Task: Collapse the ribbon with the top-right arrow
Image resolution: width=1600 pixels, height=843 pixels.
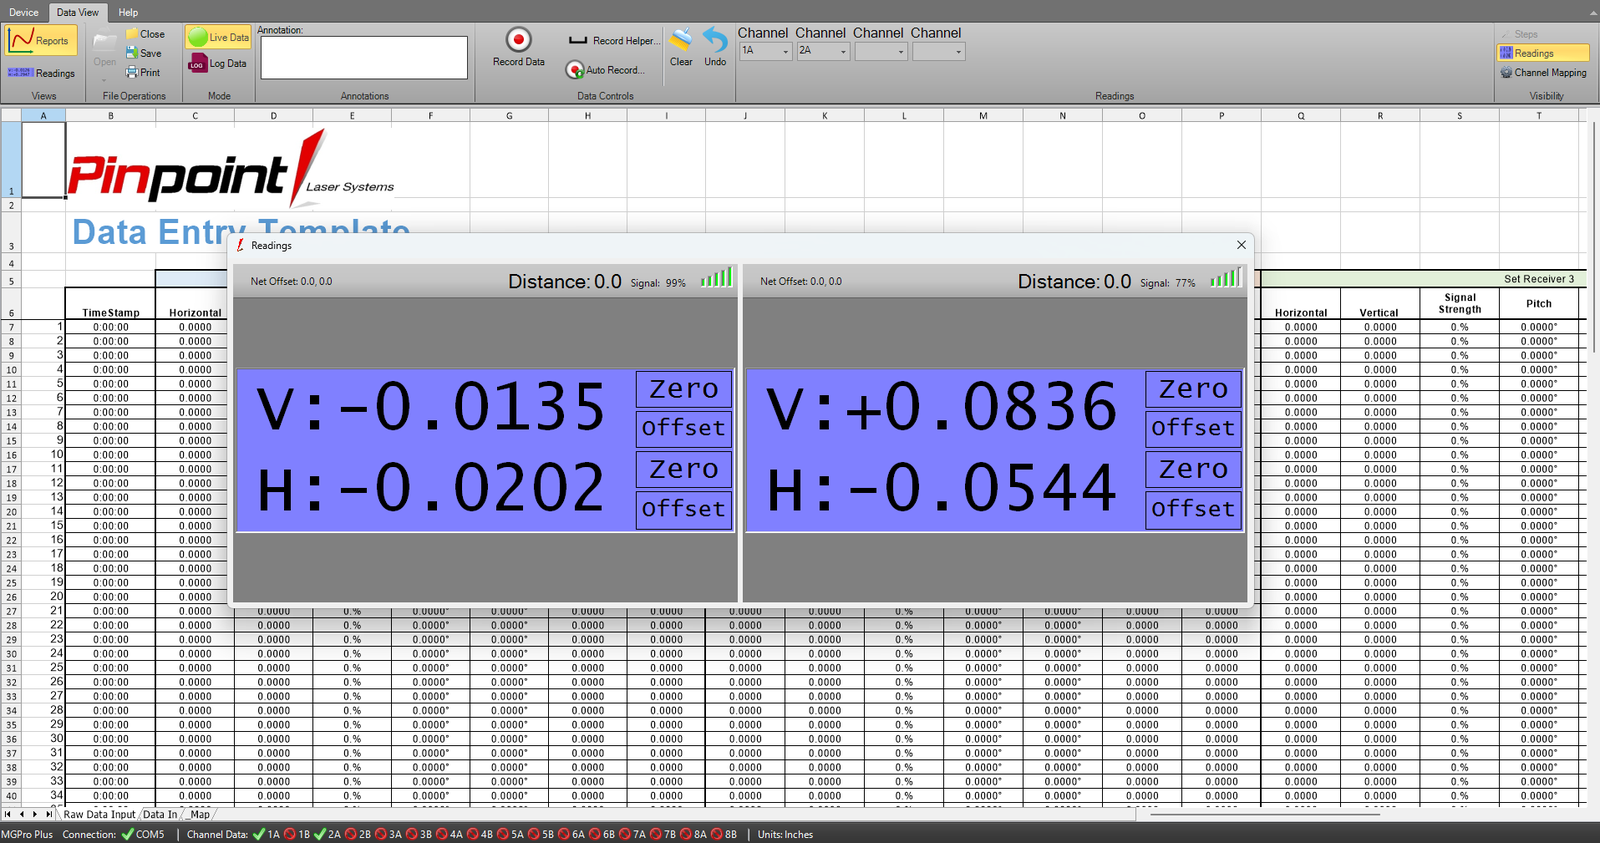Action: tap(1593, 12)
